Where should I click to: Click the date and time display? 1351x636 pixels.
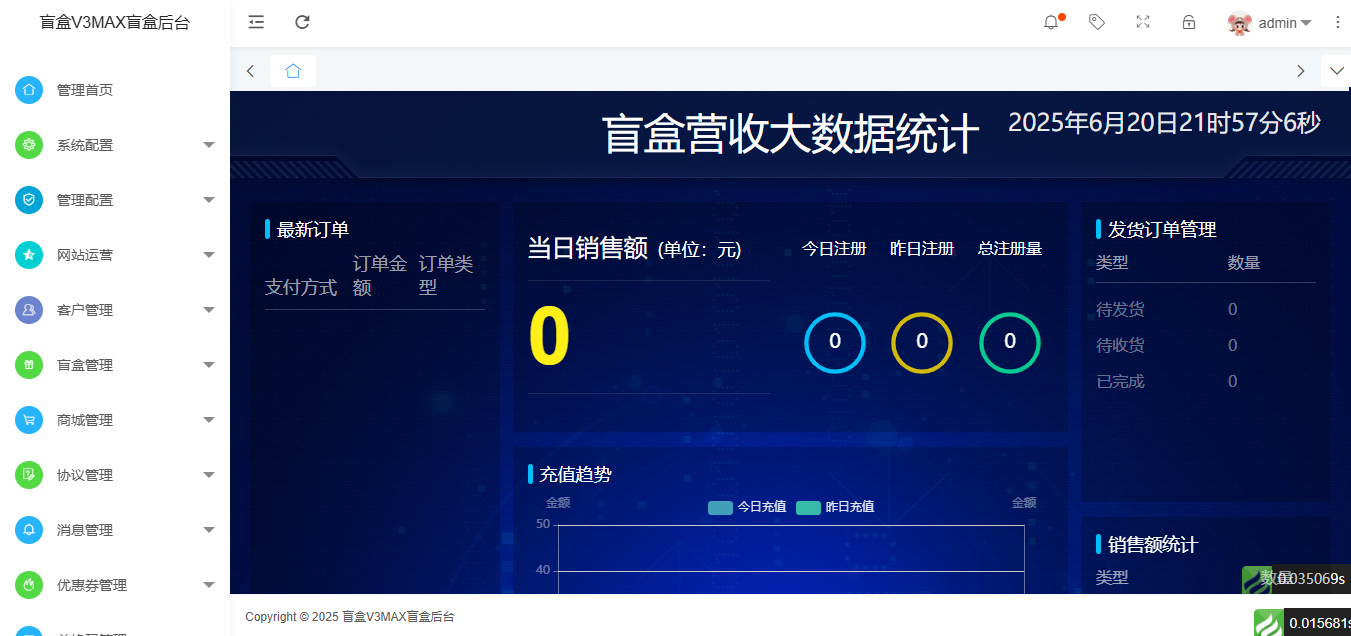click(1164, 123)
